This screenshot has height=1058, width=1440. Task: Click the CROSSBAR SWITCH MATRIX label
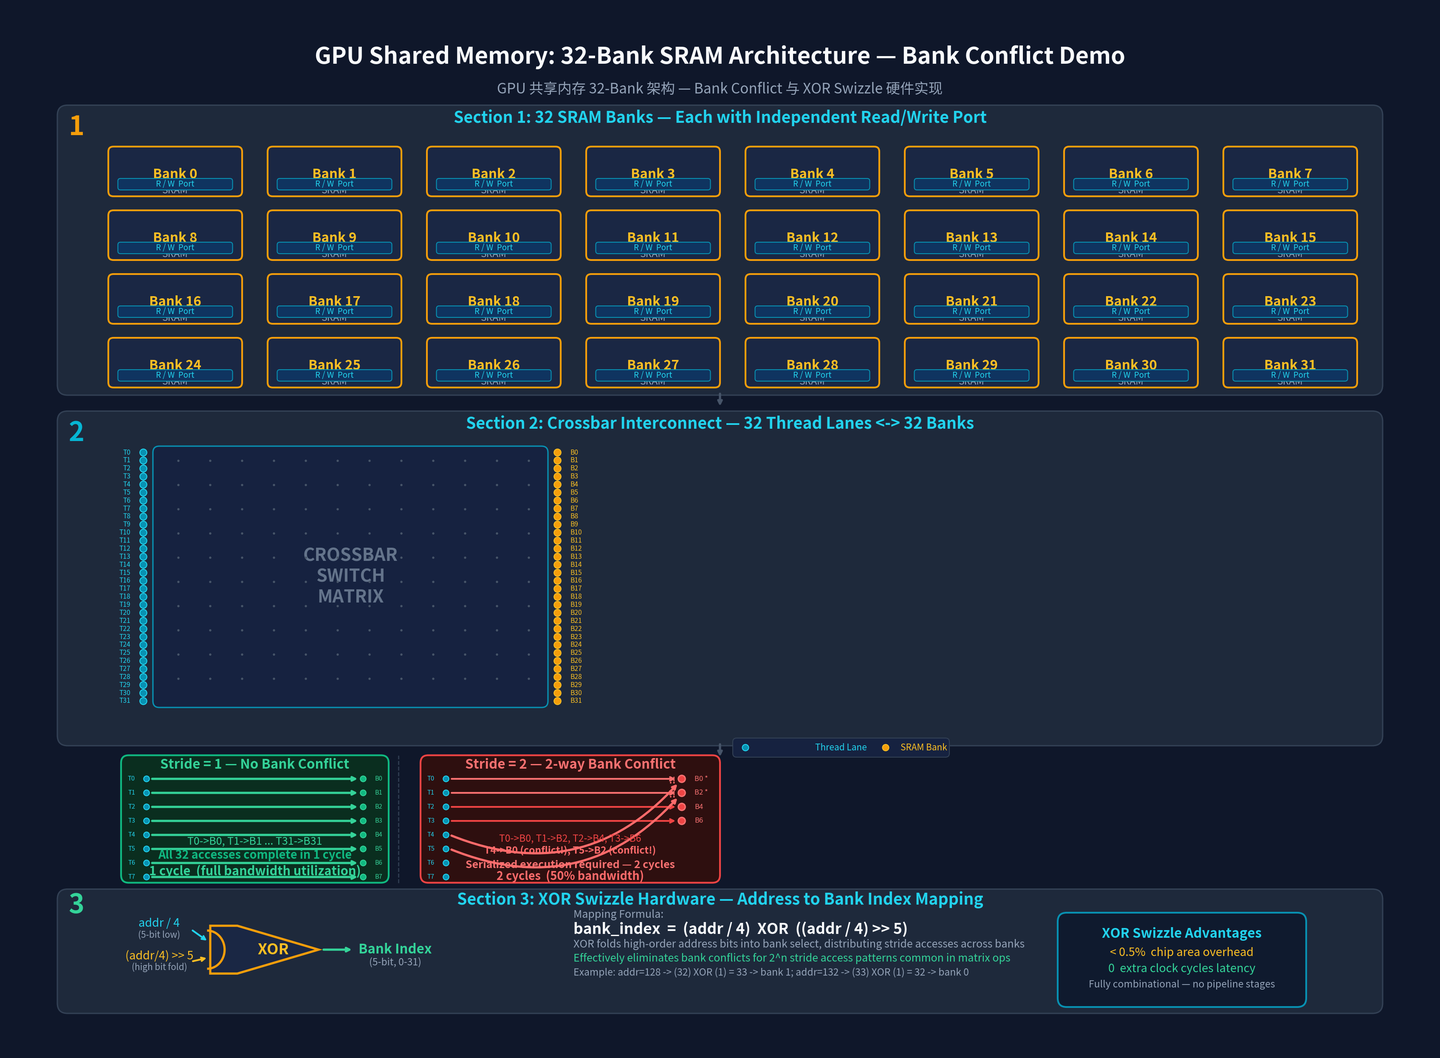point(351,575)
